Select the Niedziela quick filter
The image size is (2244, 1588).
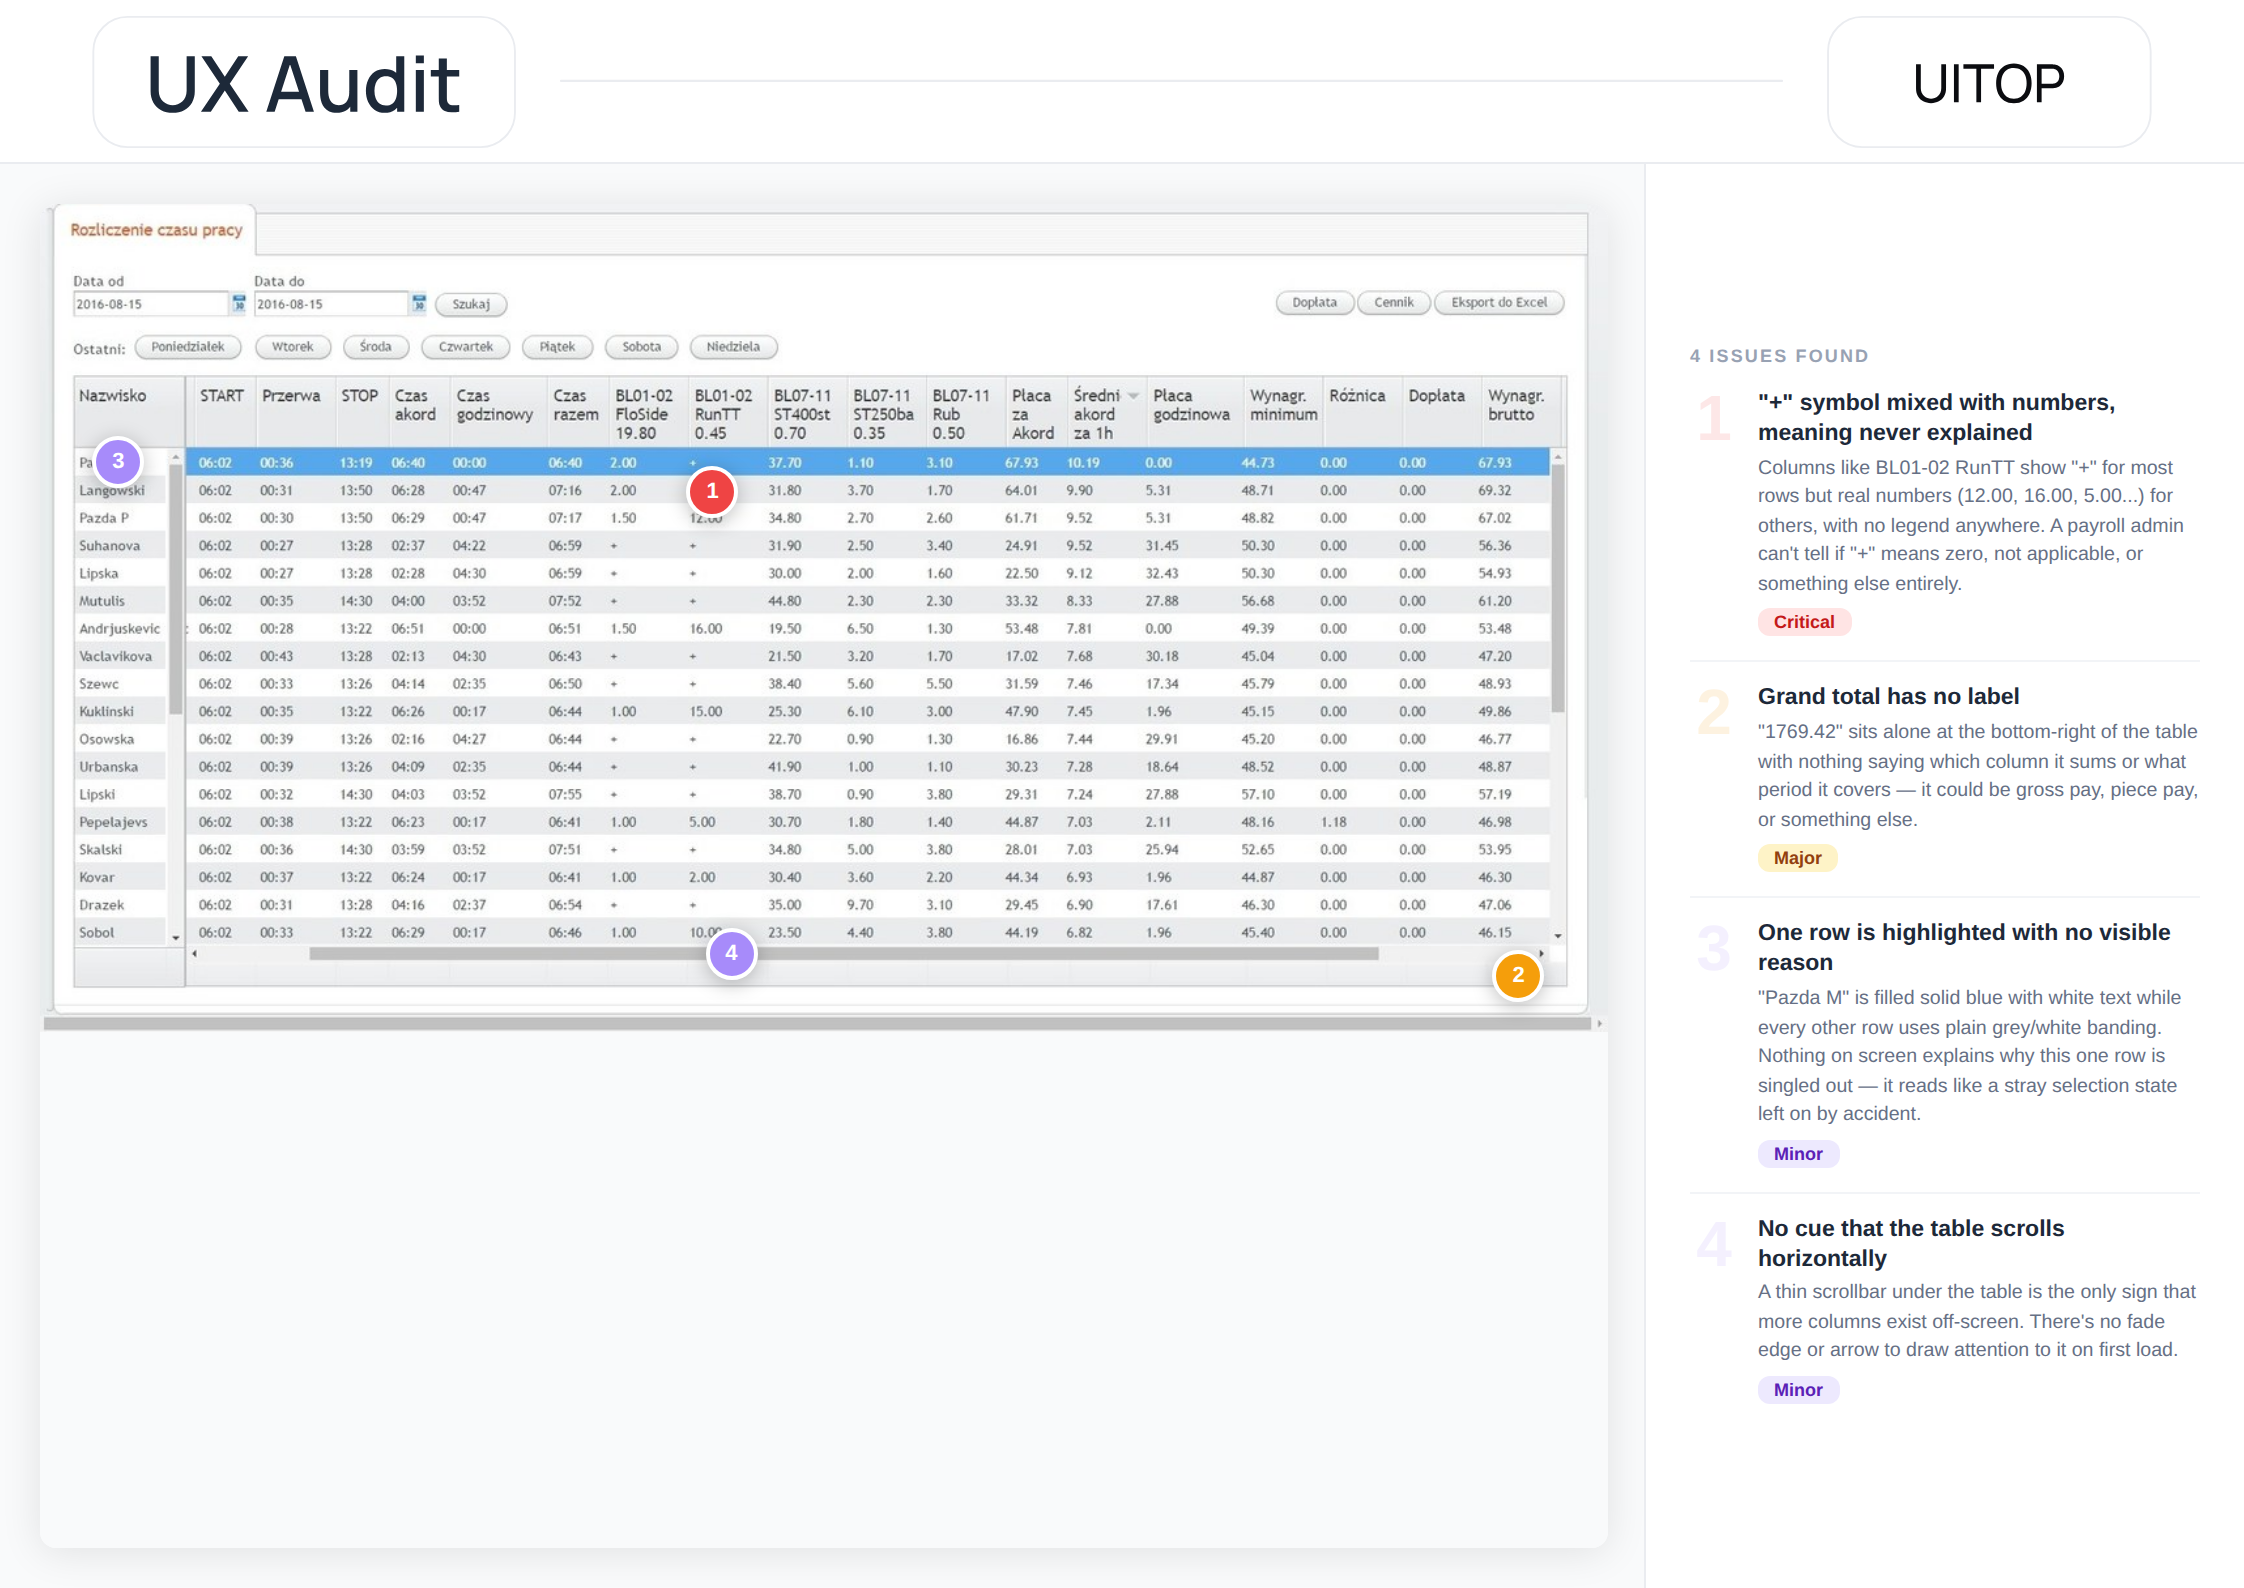pos(733,347)
